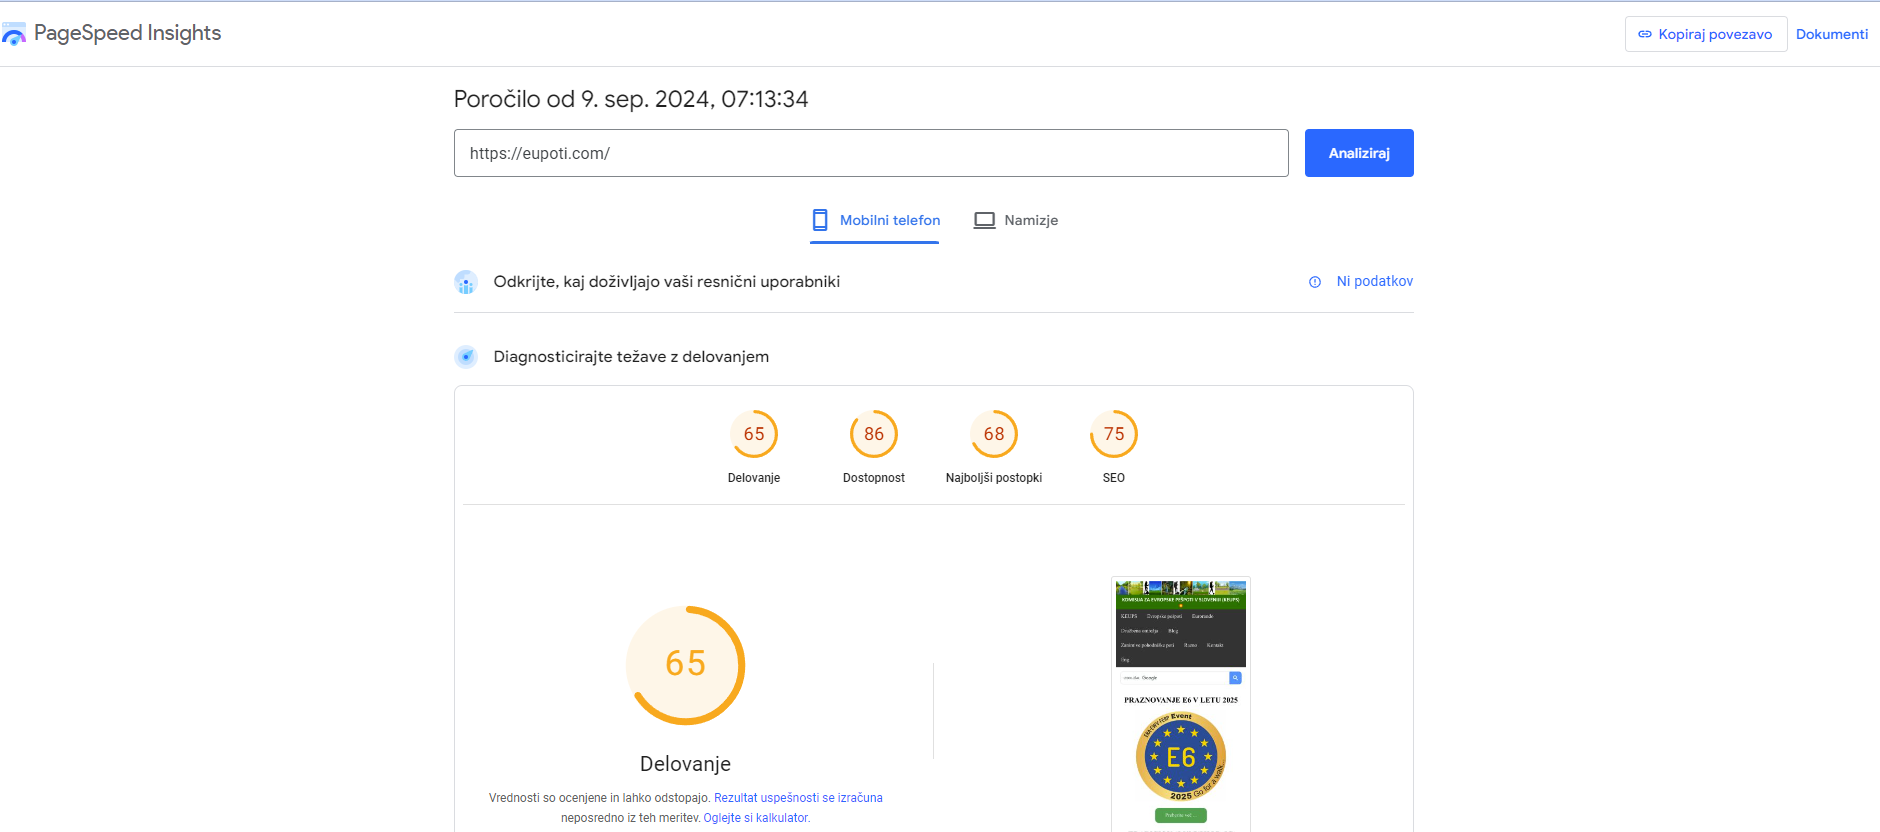Click the mobile phone icon in tabs

[x=820, y=220]
